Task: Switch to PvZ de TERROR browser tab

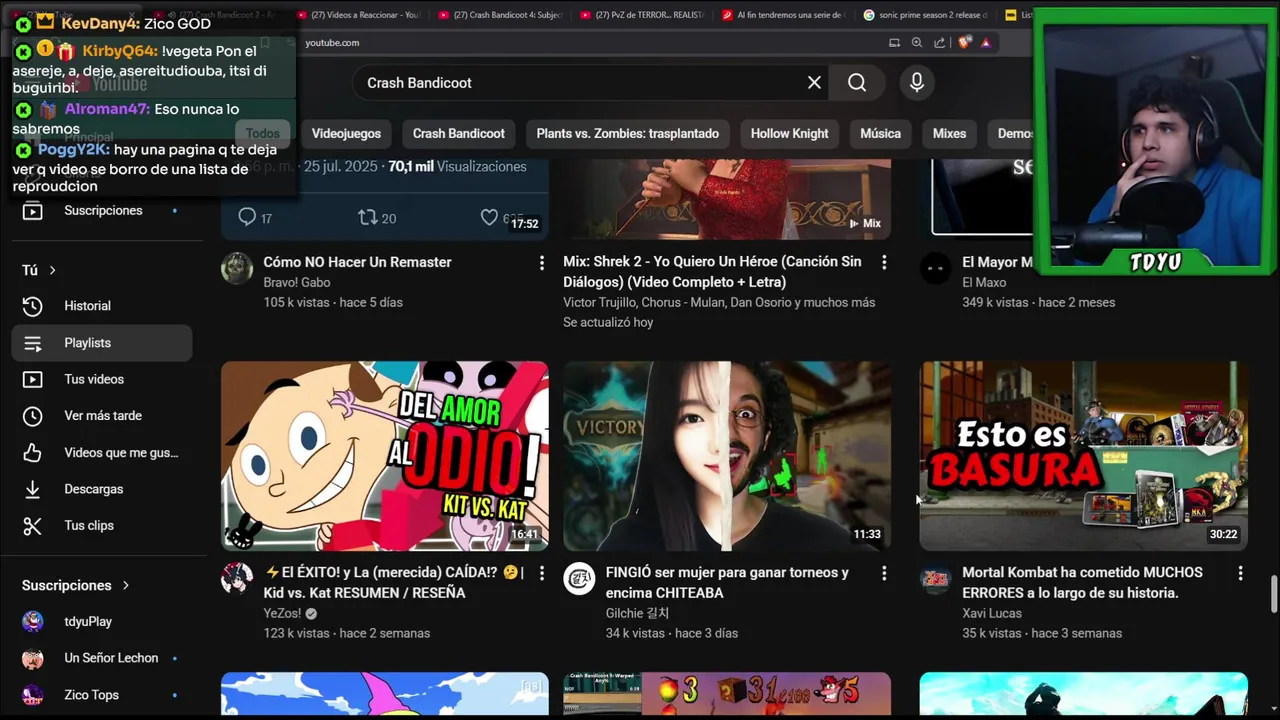Action: pos(643,15)
